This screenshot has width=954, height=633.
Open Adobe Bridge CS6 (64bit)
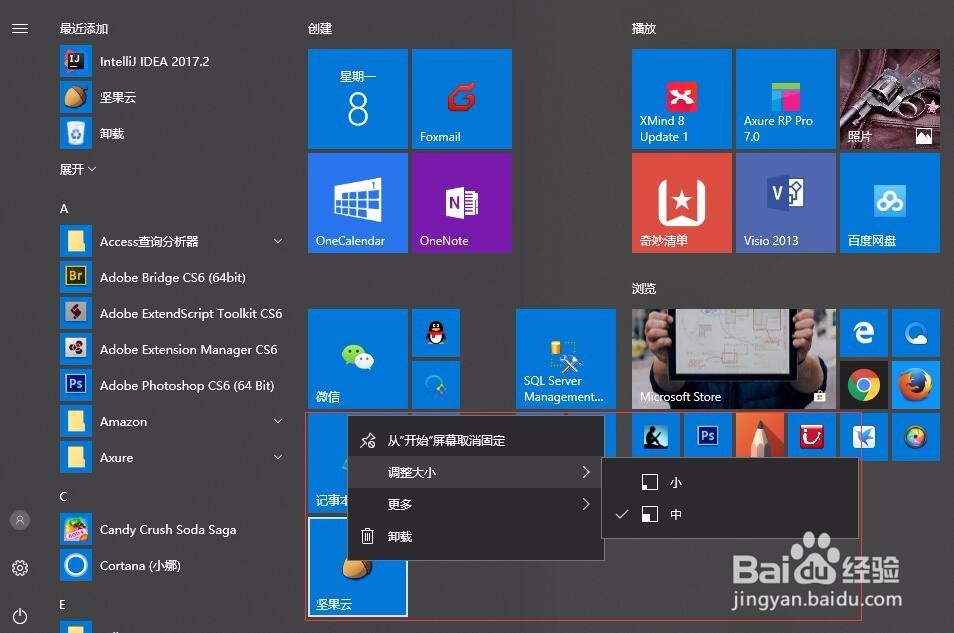(153, 278)
